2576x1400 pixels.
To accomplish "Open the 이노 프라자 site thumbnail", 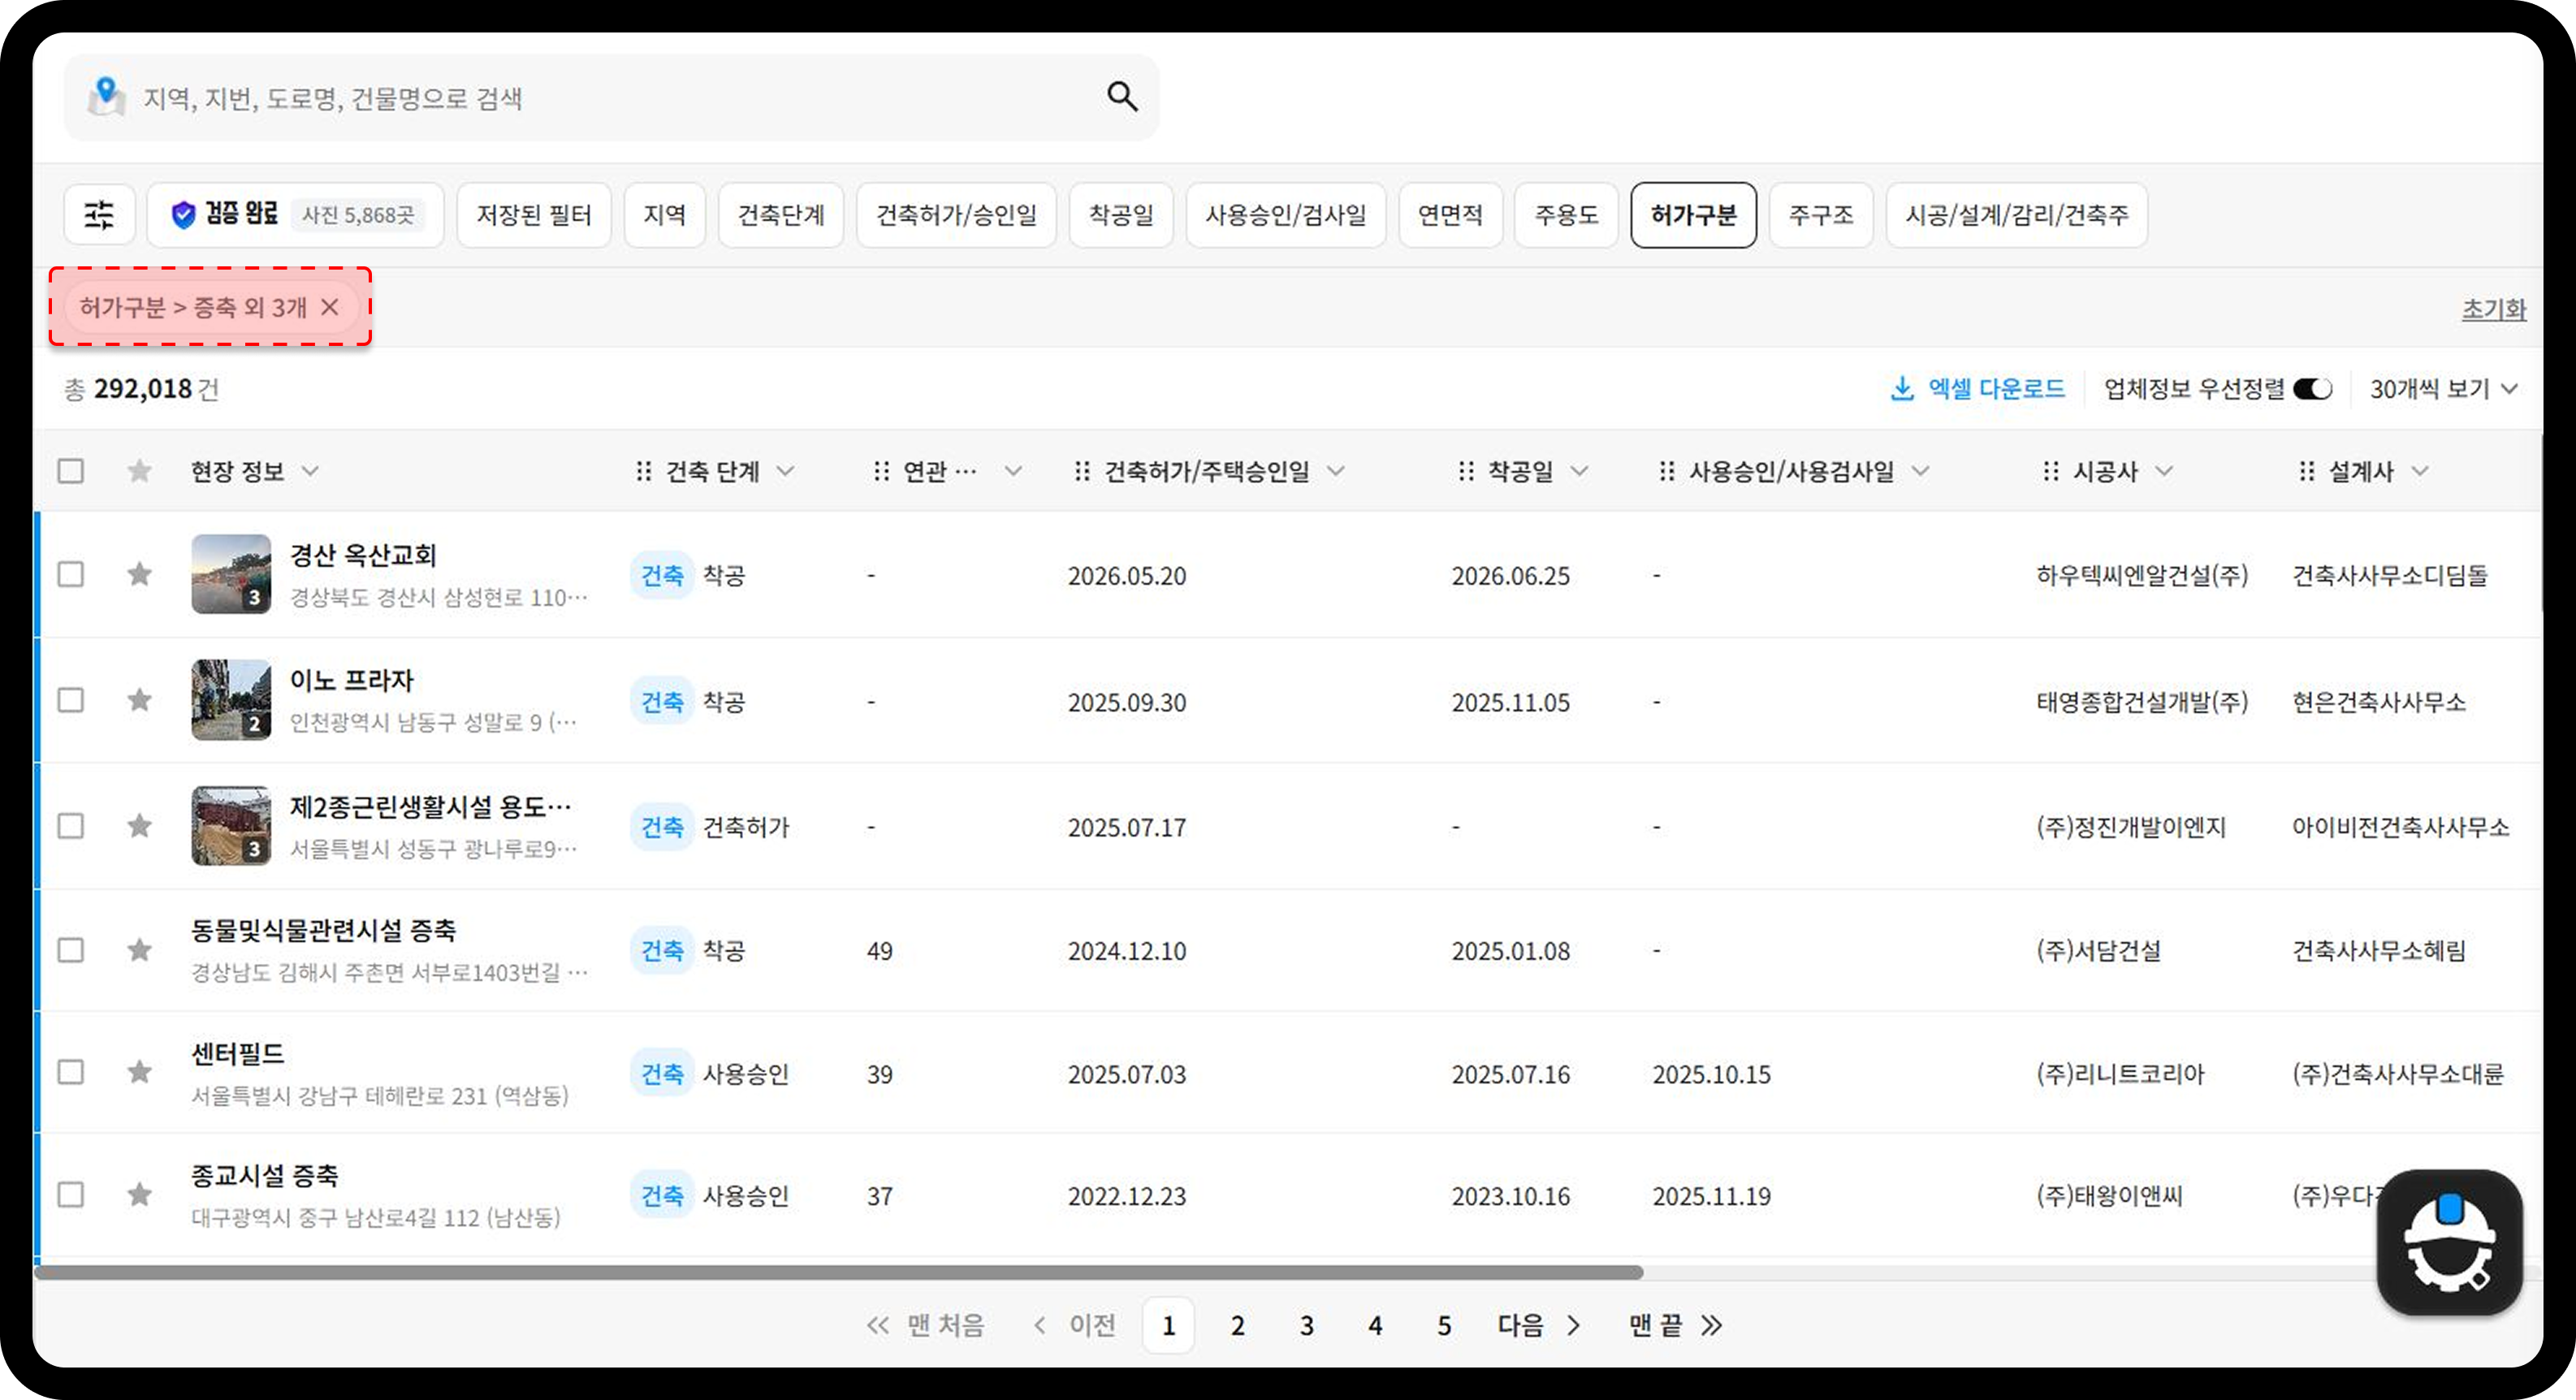I will 231,700.
